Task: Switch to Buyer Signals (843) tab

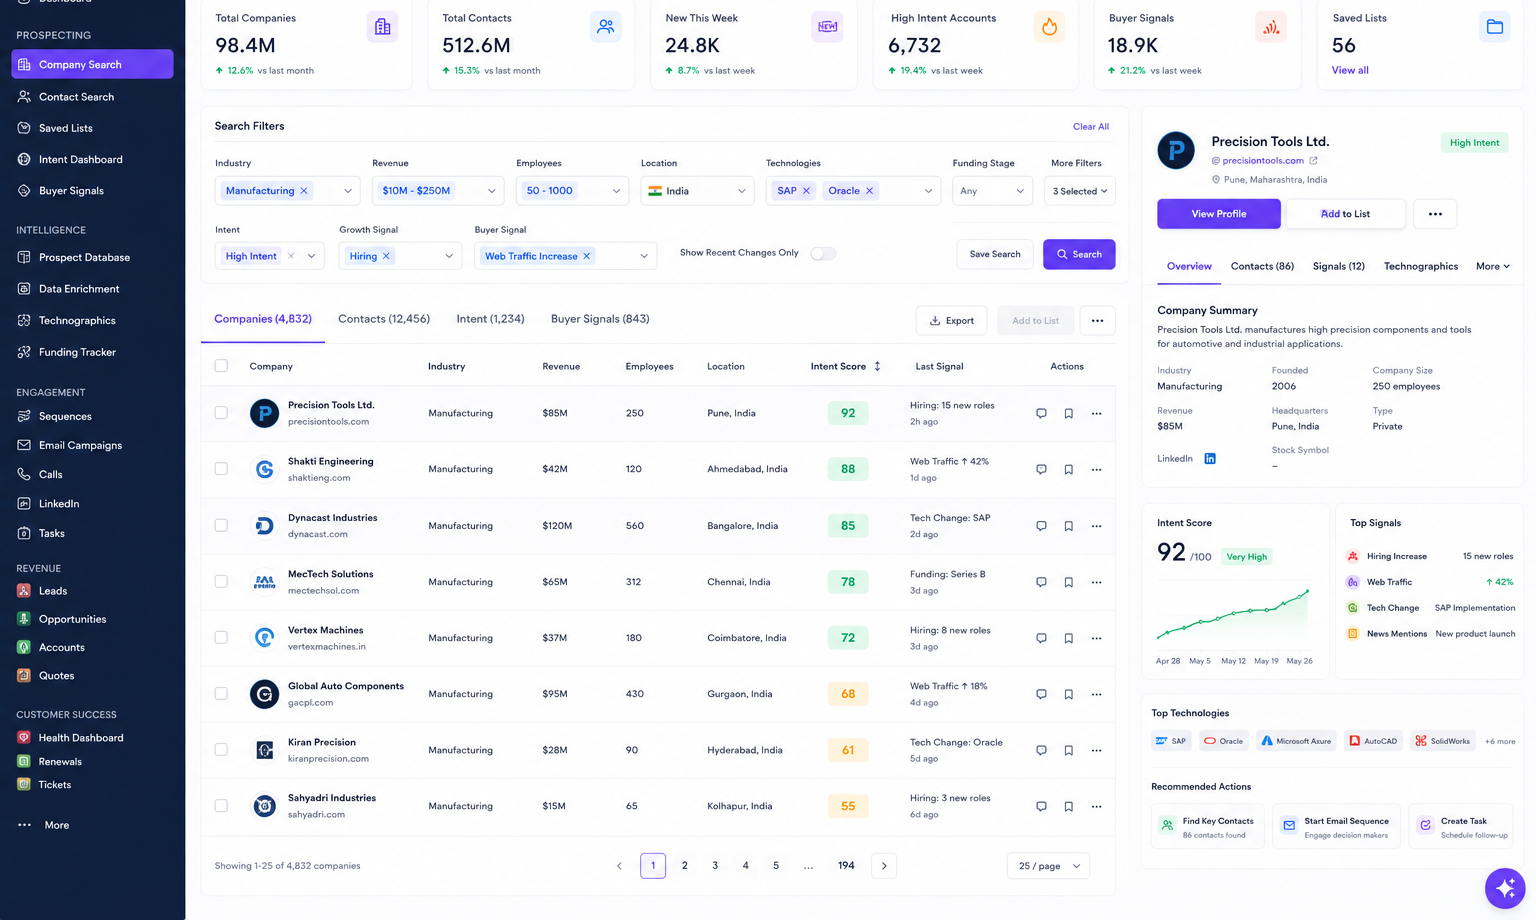Action: 600,319
